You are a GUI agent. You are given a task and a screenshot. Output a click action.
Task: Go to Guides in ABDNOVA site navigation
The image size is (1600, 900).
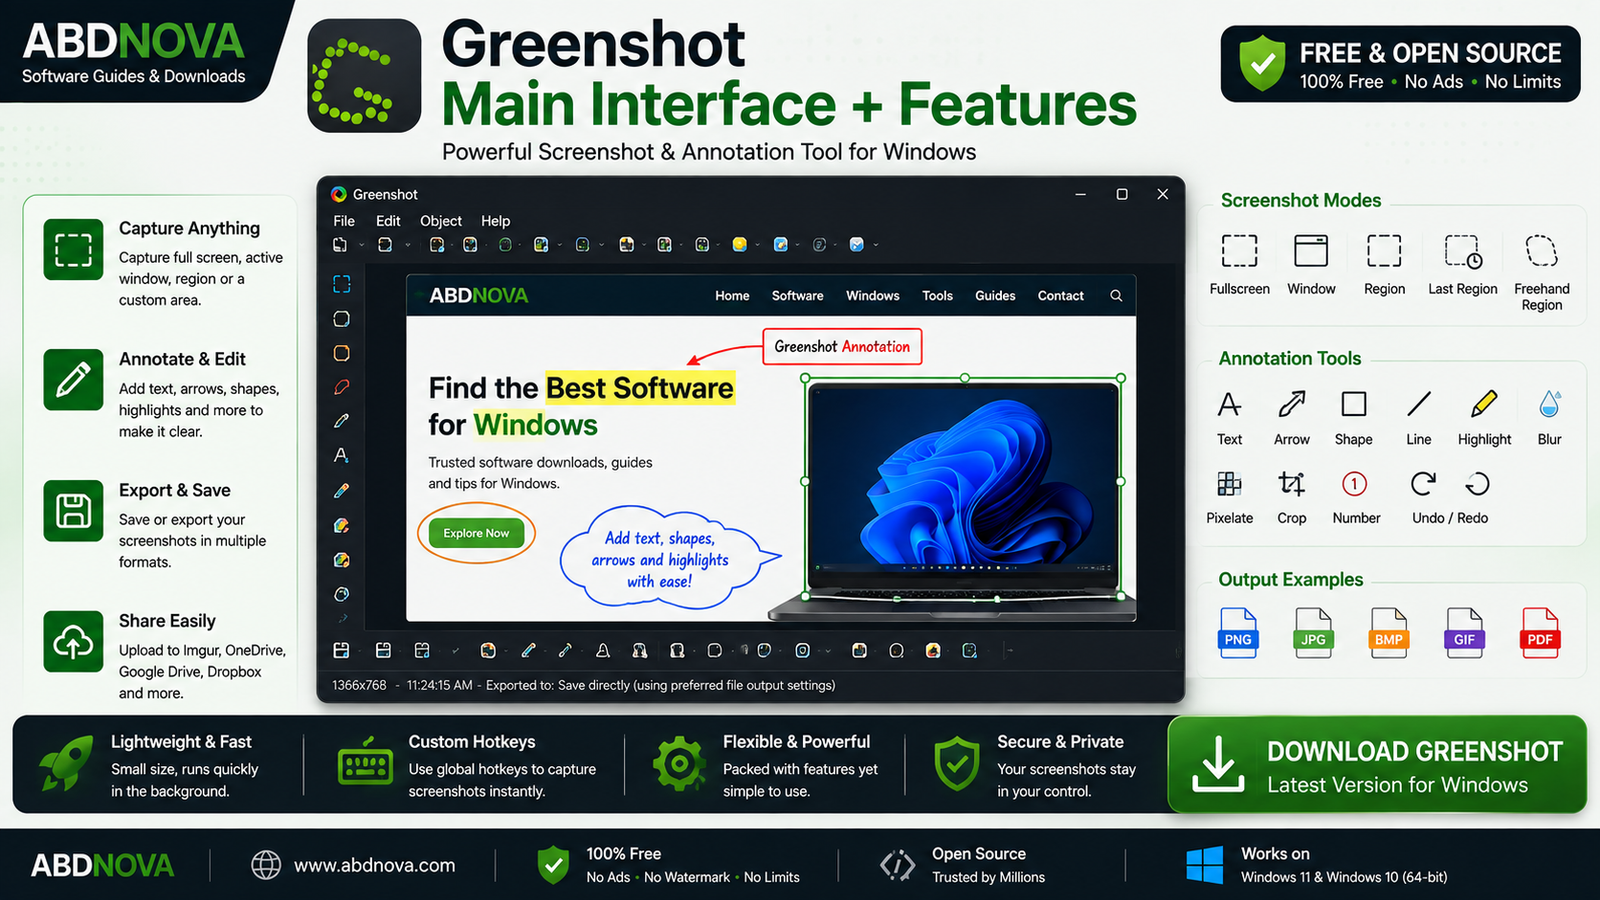[x=995, y=296]
